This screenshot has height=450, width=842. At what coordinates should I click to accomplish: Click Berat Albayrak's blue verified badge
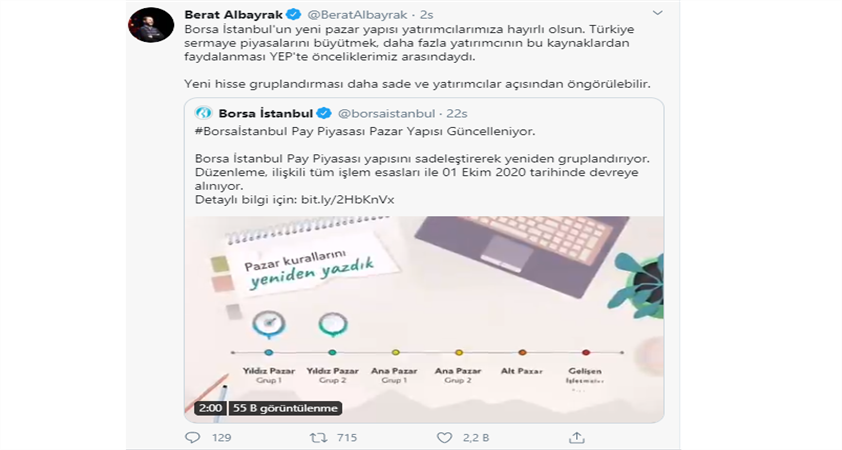point(294,14)
